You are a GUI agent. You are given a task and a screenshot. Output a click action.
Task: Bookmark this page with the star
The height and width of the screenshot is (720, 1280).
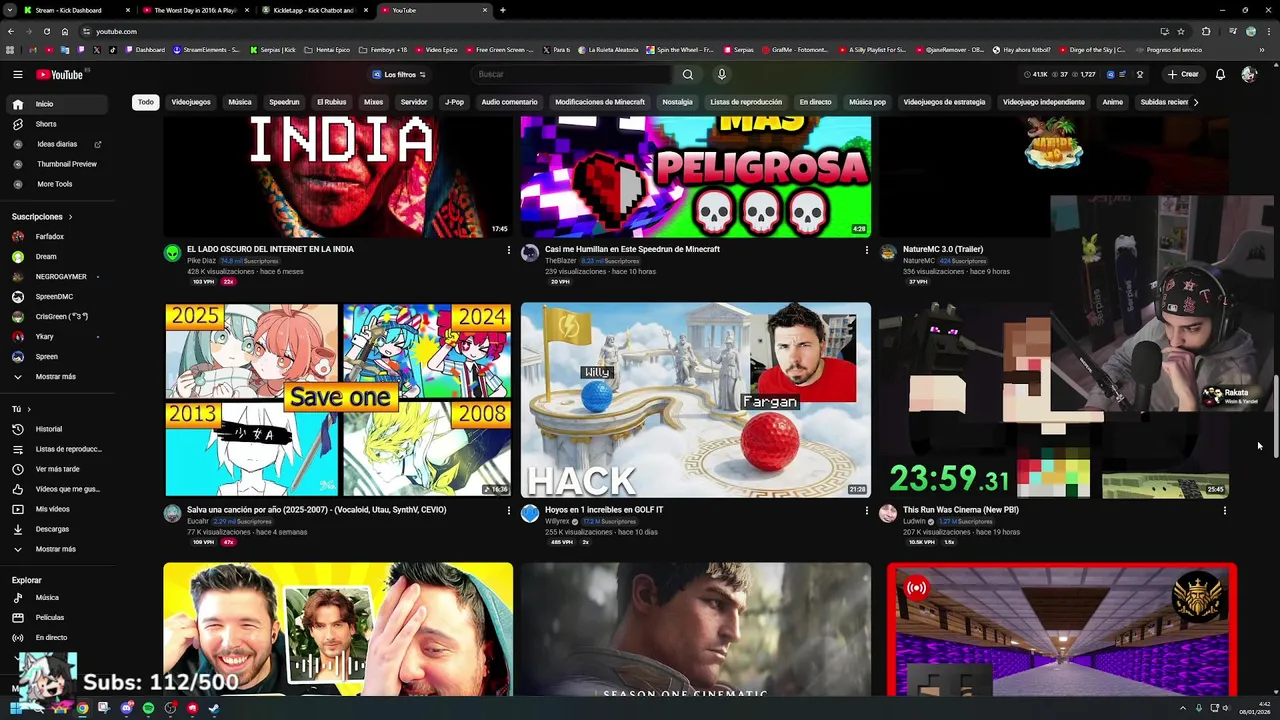[1181, 31]
